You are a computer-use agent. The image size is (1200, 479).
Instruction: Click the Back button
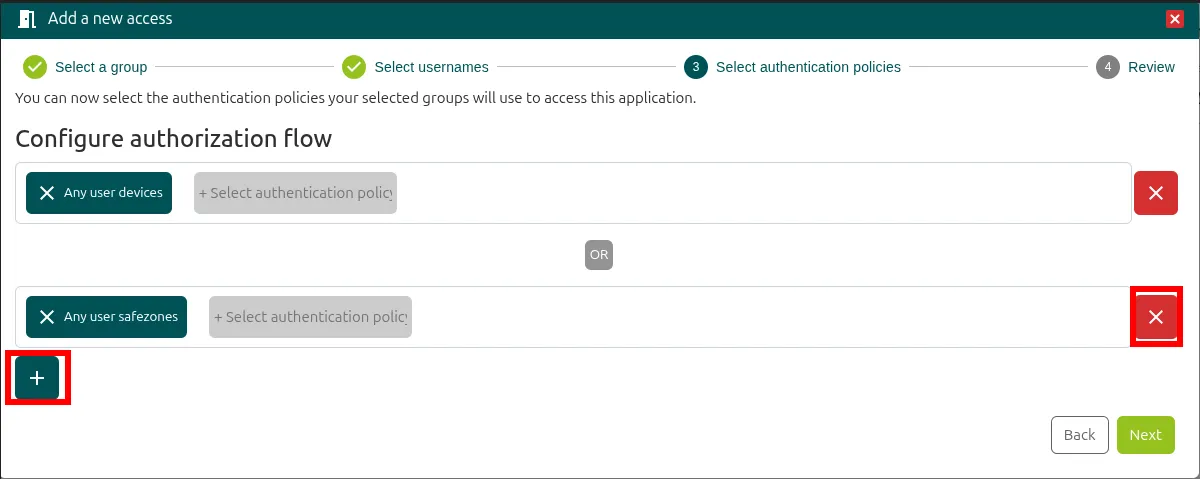pos(1080,435)
